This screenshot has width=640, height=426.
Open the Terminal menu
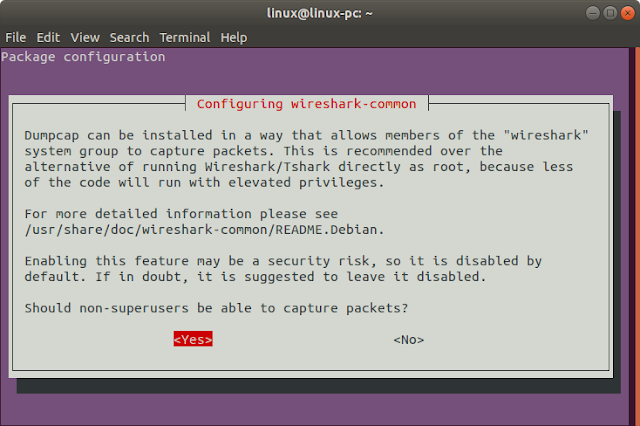click(185, 38)
